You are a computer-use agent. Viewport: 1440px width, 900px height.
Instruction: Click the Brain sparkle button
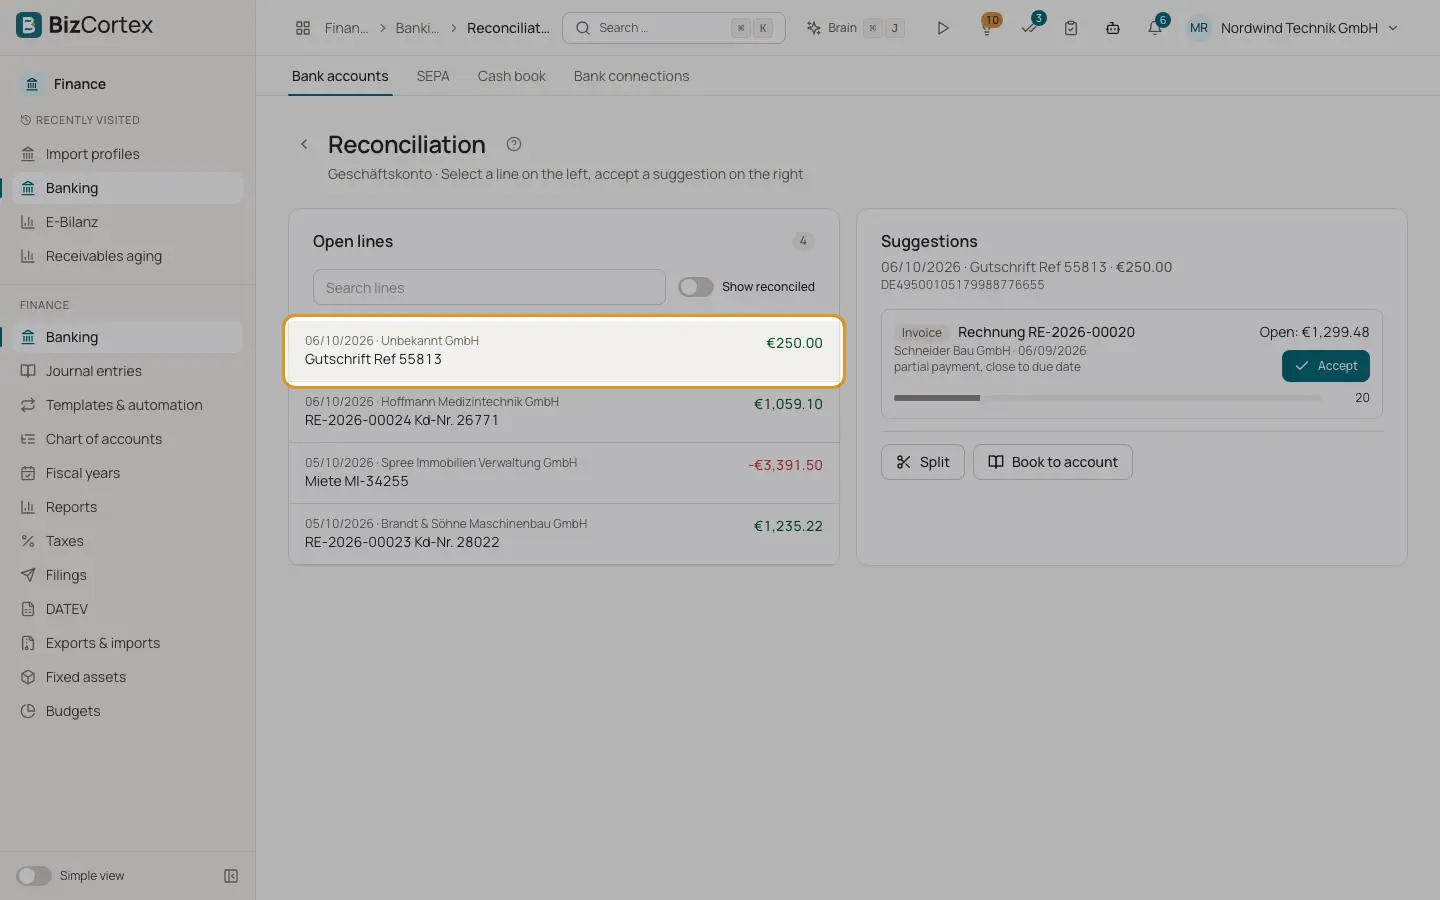tap(855, 28)
